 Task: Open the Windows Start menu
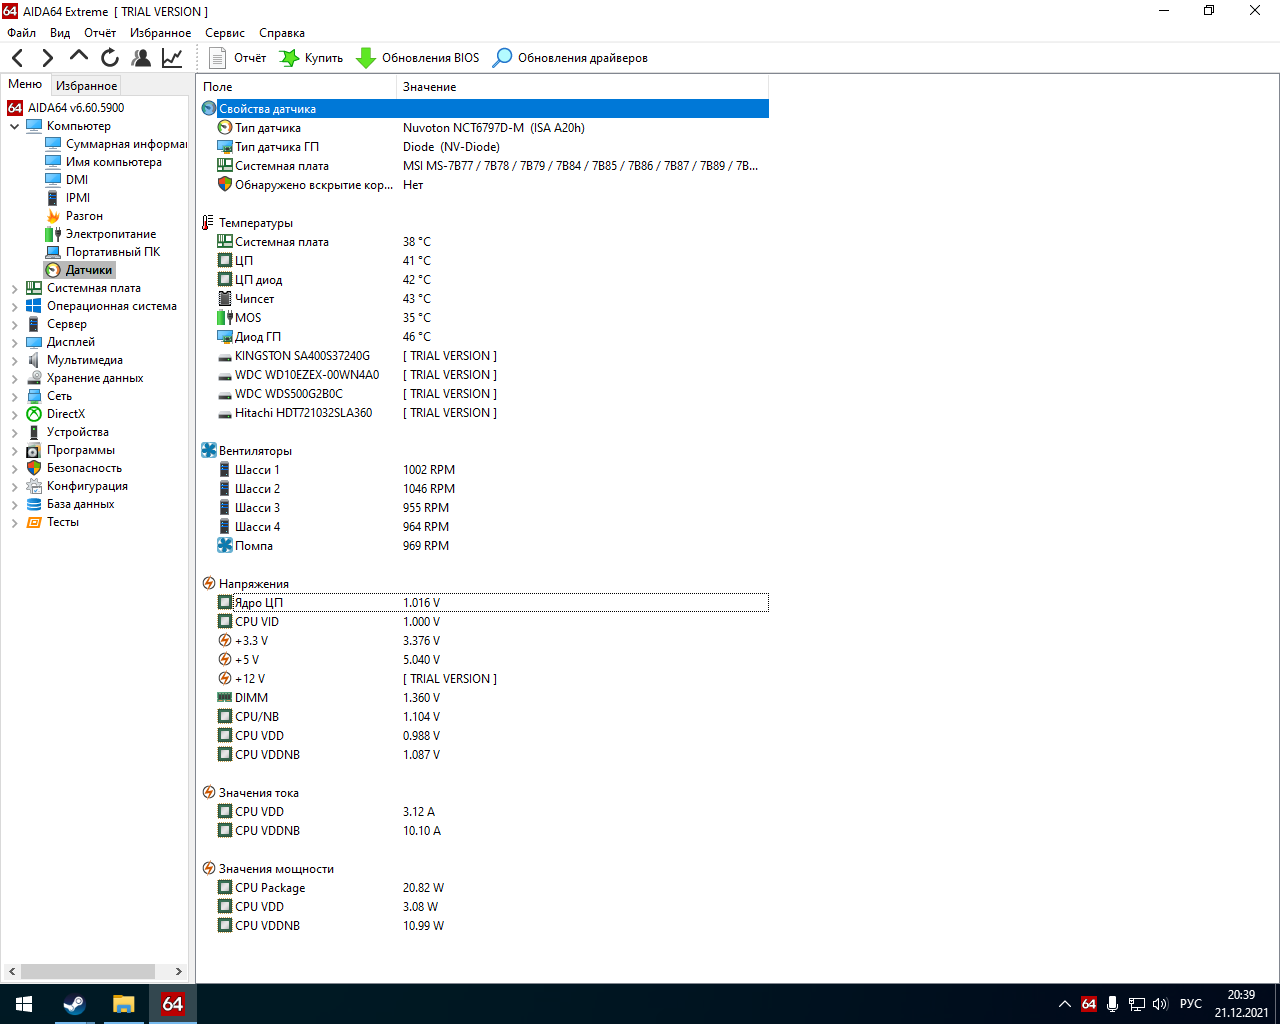[x=24, y=1004]
